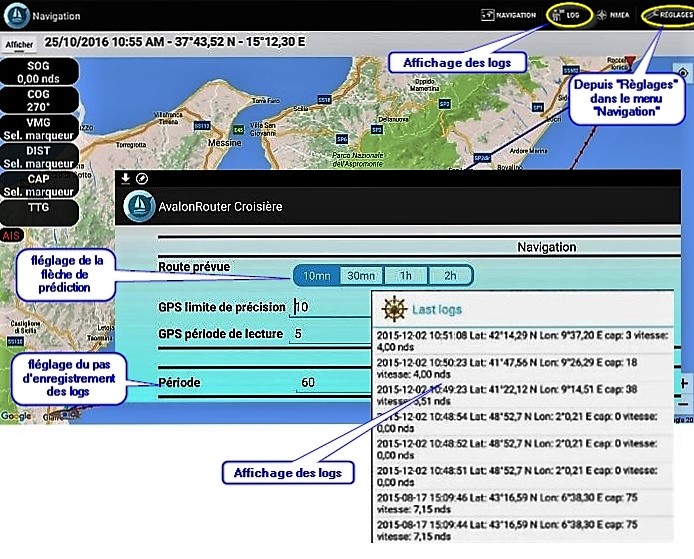
Task: Select the 30mn route prediction option
Action: [x=361, y=276]
